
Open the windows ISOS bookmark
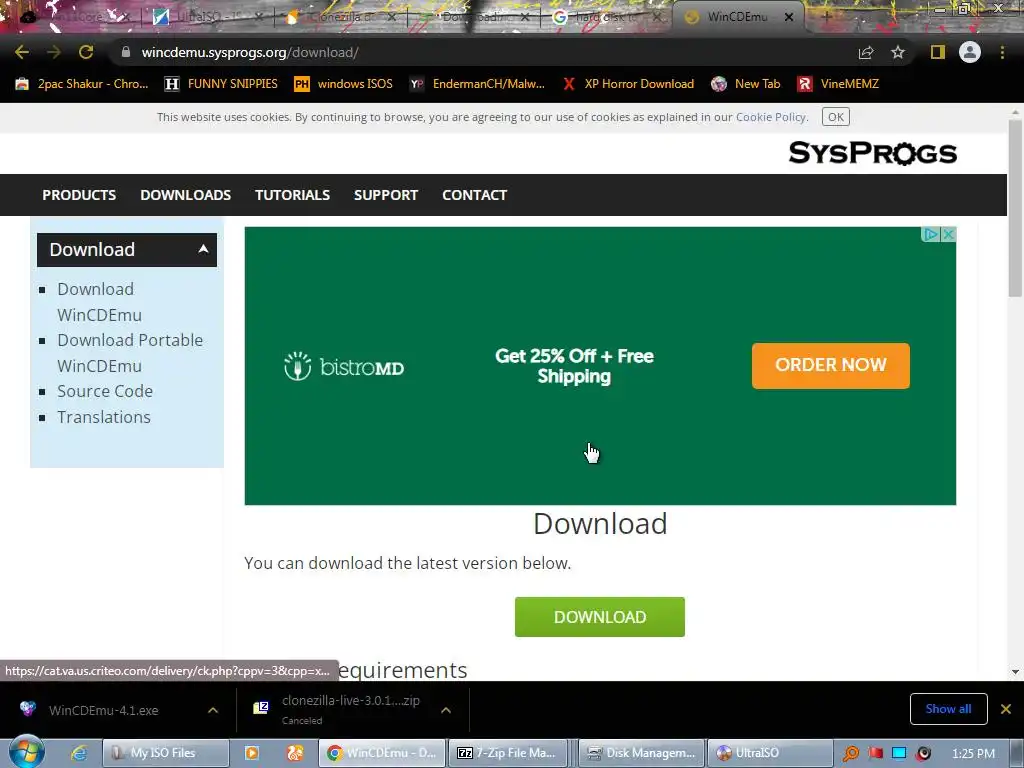(344, 84)
